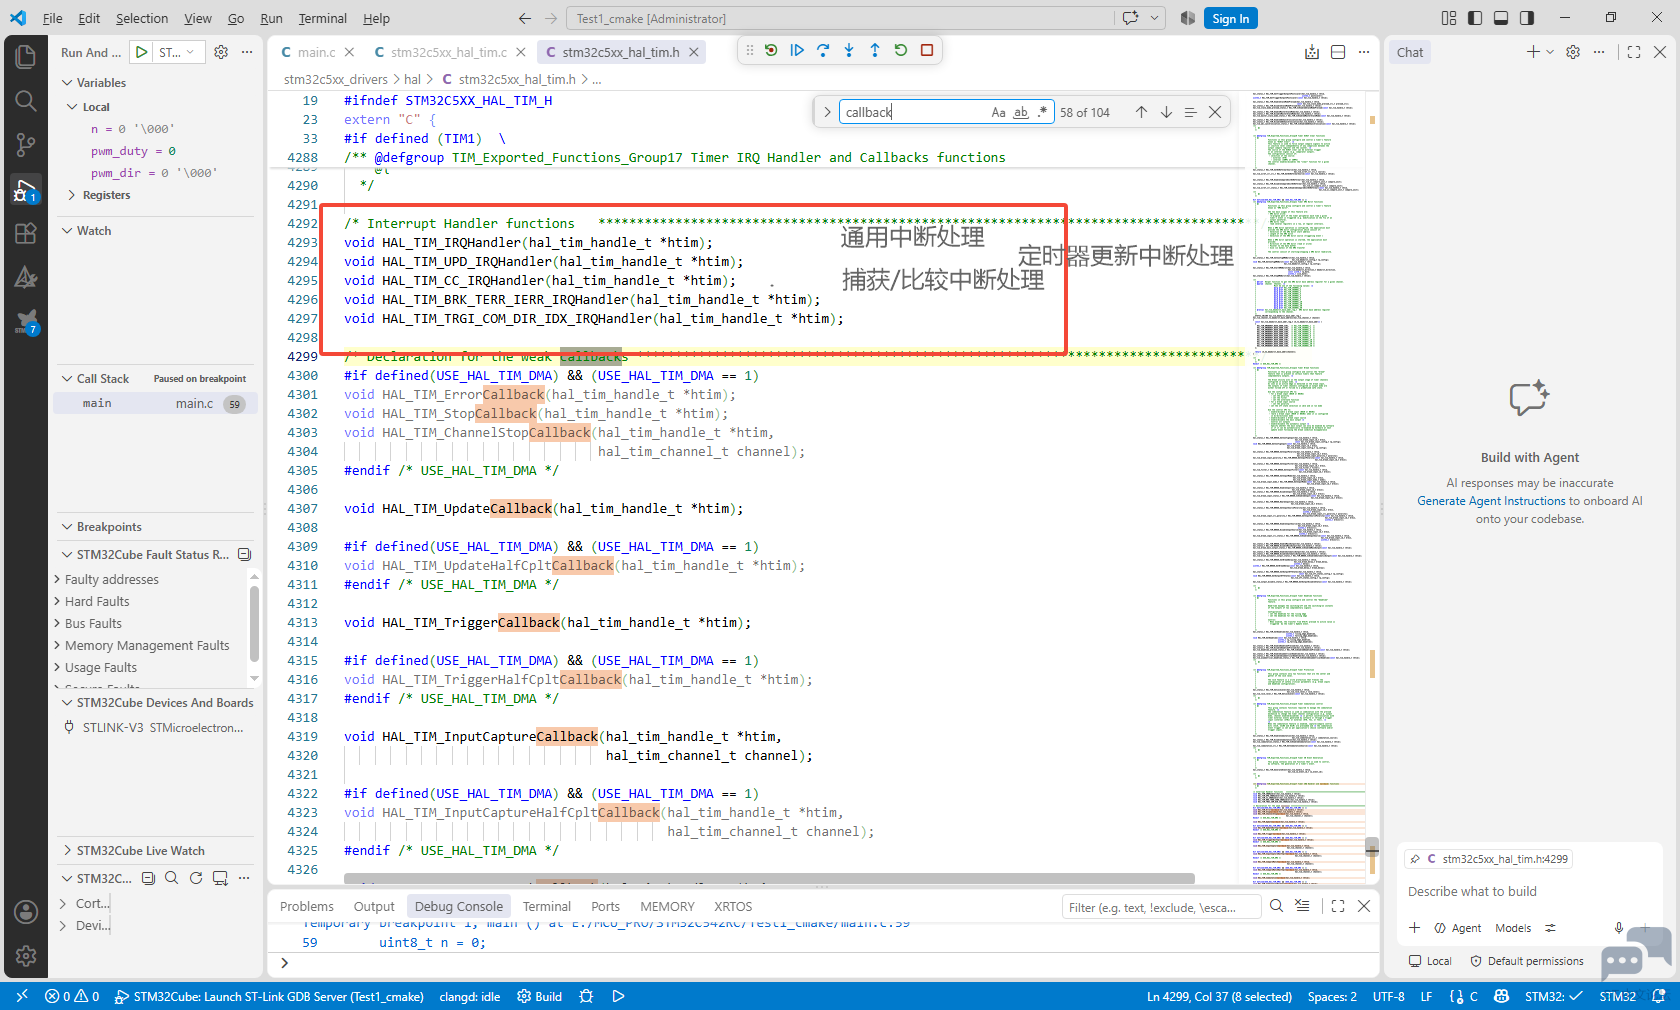The height and width of the screenshot is (1010, 1680).
Task: Open the MEMORY panel tab
Action: 667,907
